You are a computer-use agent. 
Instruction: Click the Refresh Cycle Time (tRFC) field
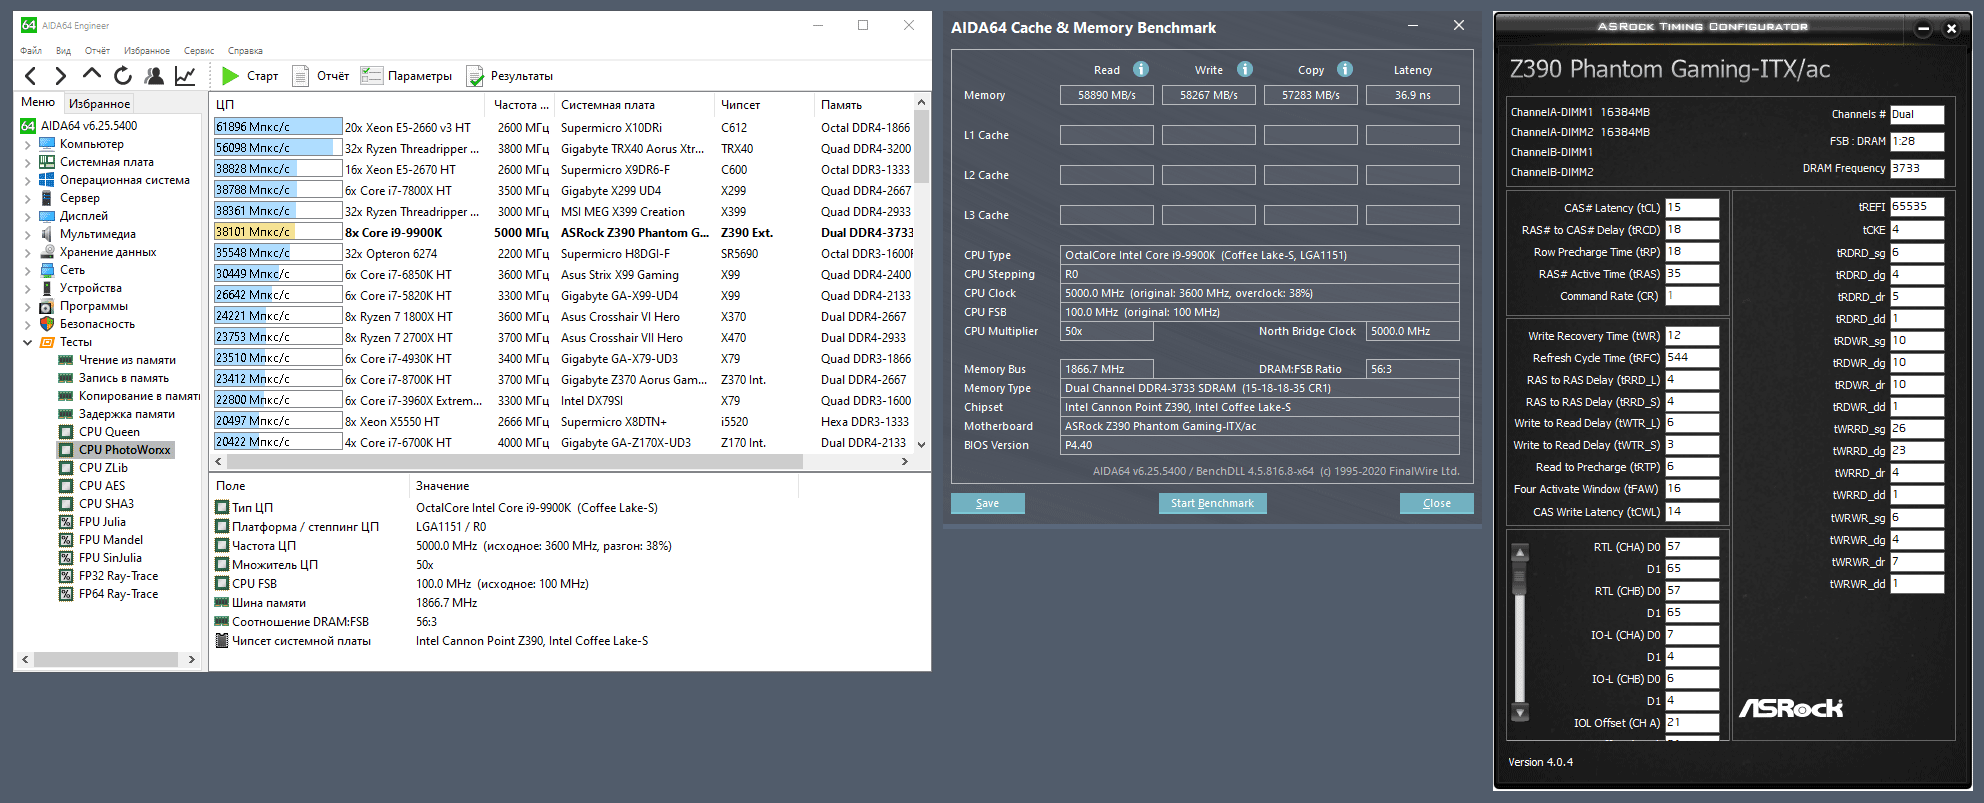1692,358
